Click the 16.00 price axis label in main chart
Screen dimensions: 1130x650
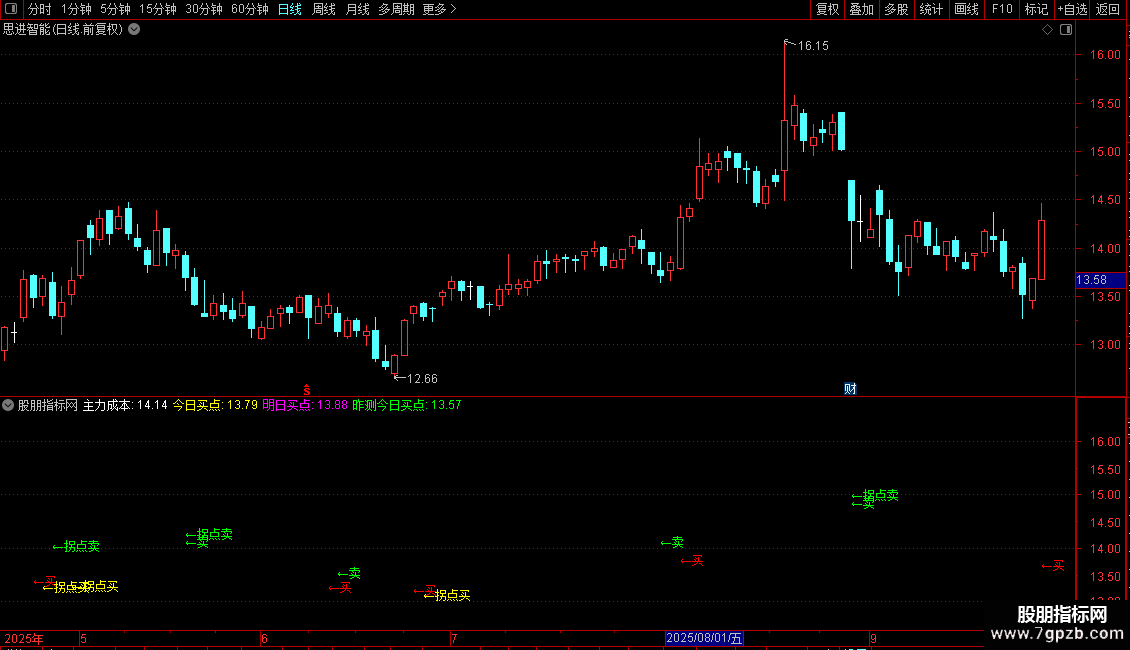point(1105,55)
